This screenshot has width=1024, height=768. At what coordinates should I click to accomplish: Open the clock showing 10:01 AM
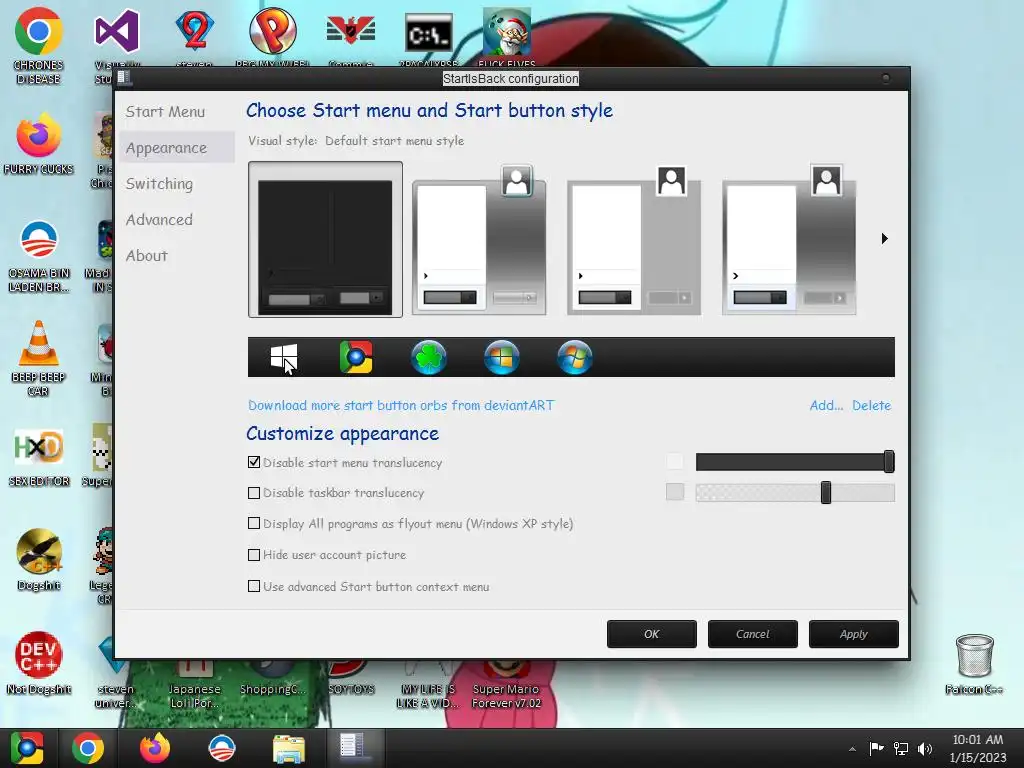pos(978,748)
